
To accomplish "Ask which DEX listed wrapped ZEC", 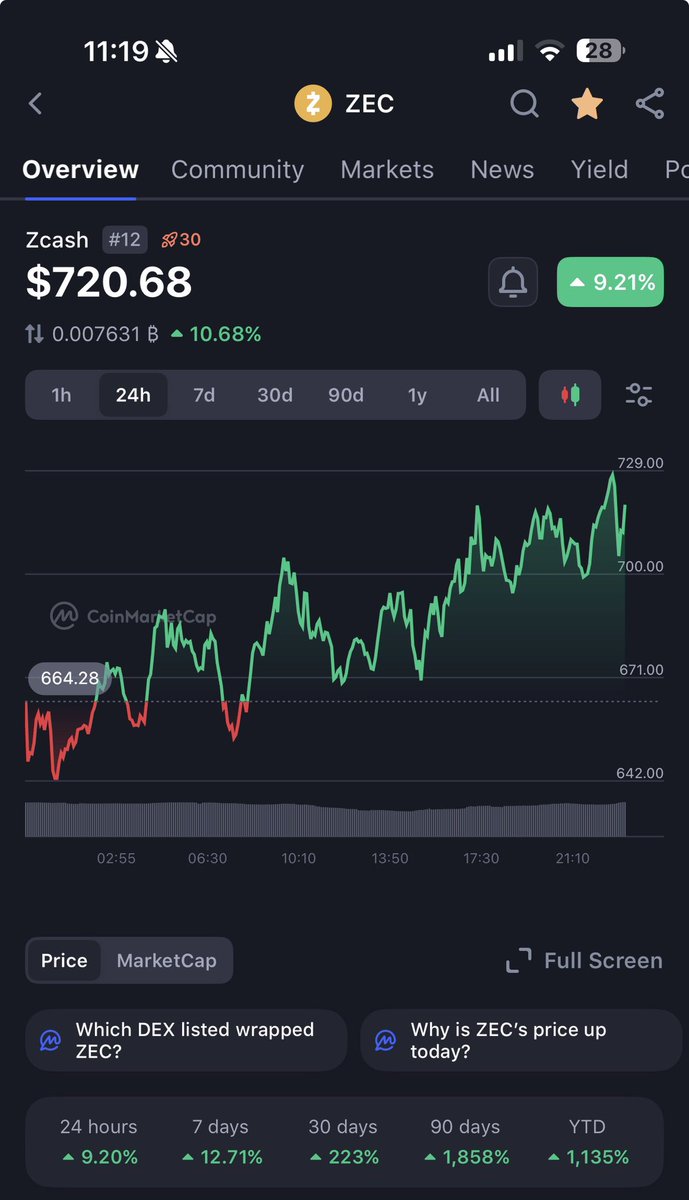I will (186, 1041).
